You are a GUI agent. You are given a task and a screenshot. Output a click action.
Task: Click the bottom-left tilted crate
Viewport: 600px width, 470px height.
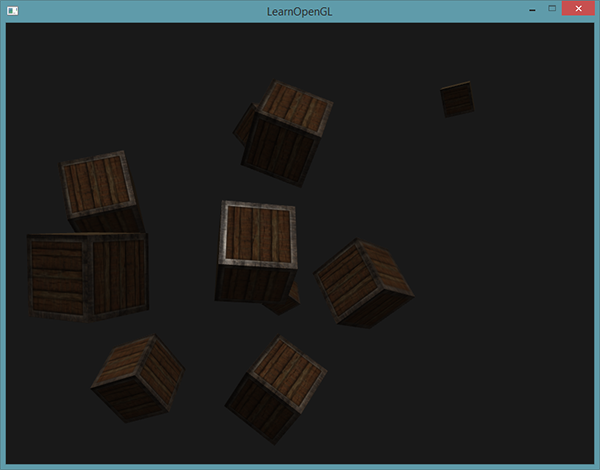pyautogui.click(x=138, y=377)
